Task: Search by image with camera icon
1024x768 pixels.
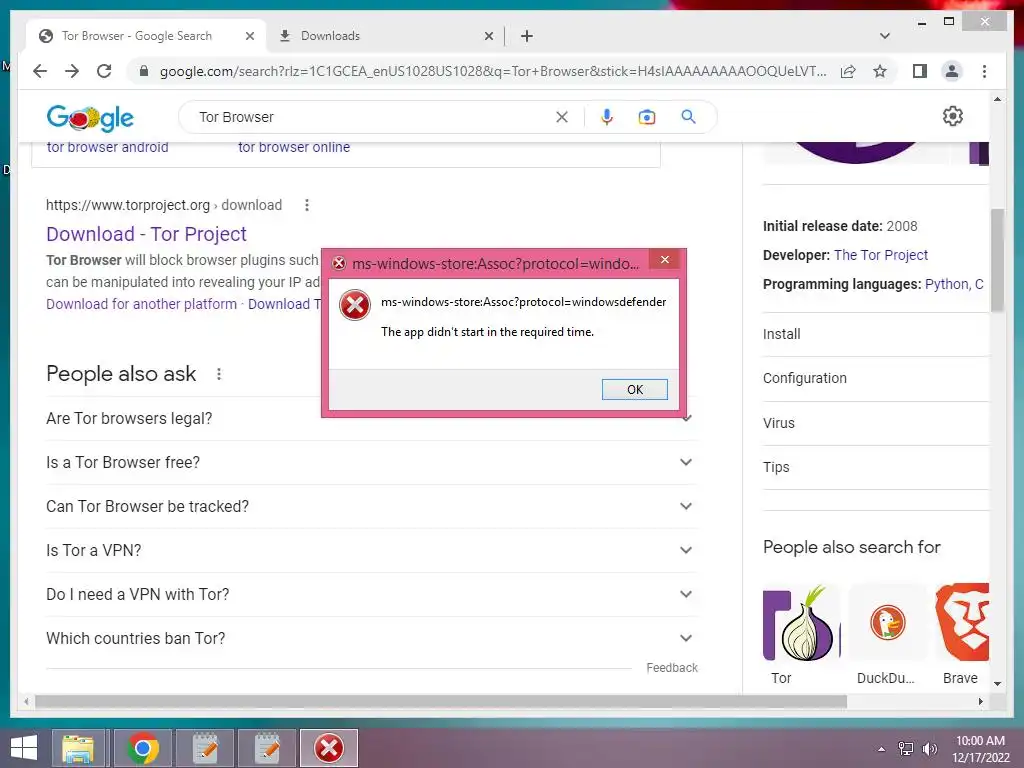Action: 647,117
